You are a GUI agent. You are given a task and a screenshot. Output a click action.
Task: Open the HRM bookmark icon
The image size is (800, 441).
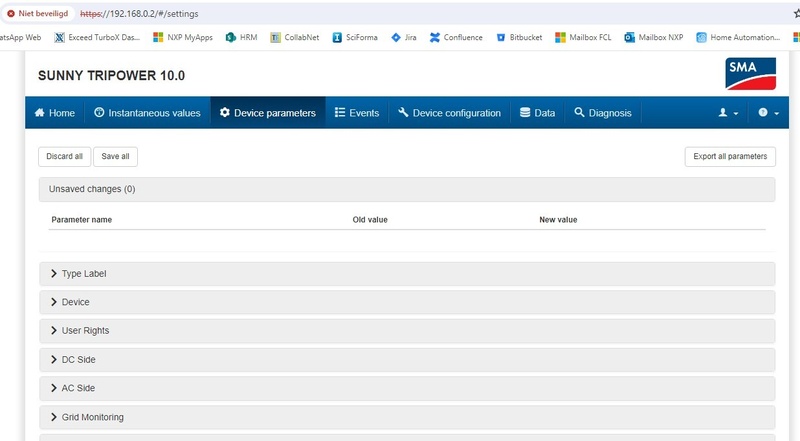[231, 37]
